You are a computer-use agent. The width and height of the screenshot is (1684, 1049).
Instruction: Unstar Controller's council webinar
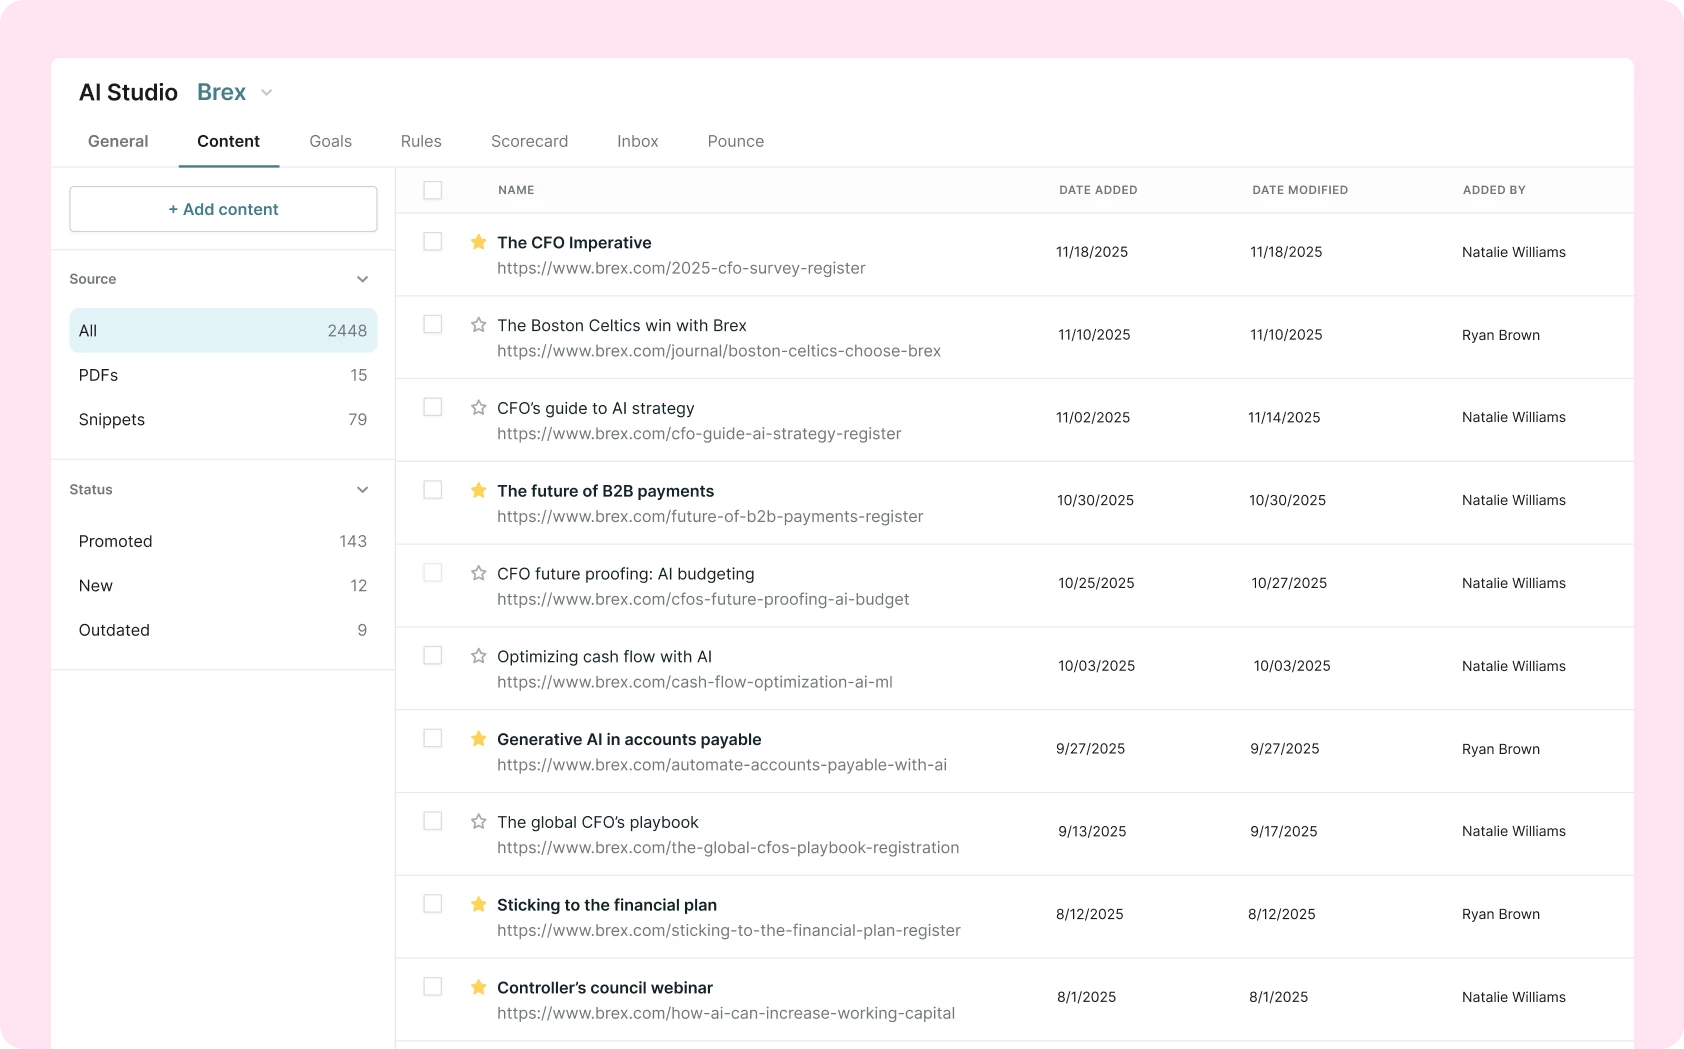(x=479, y=987)
